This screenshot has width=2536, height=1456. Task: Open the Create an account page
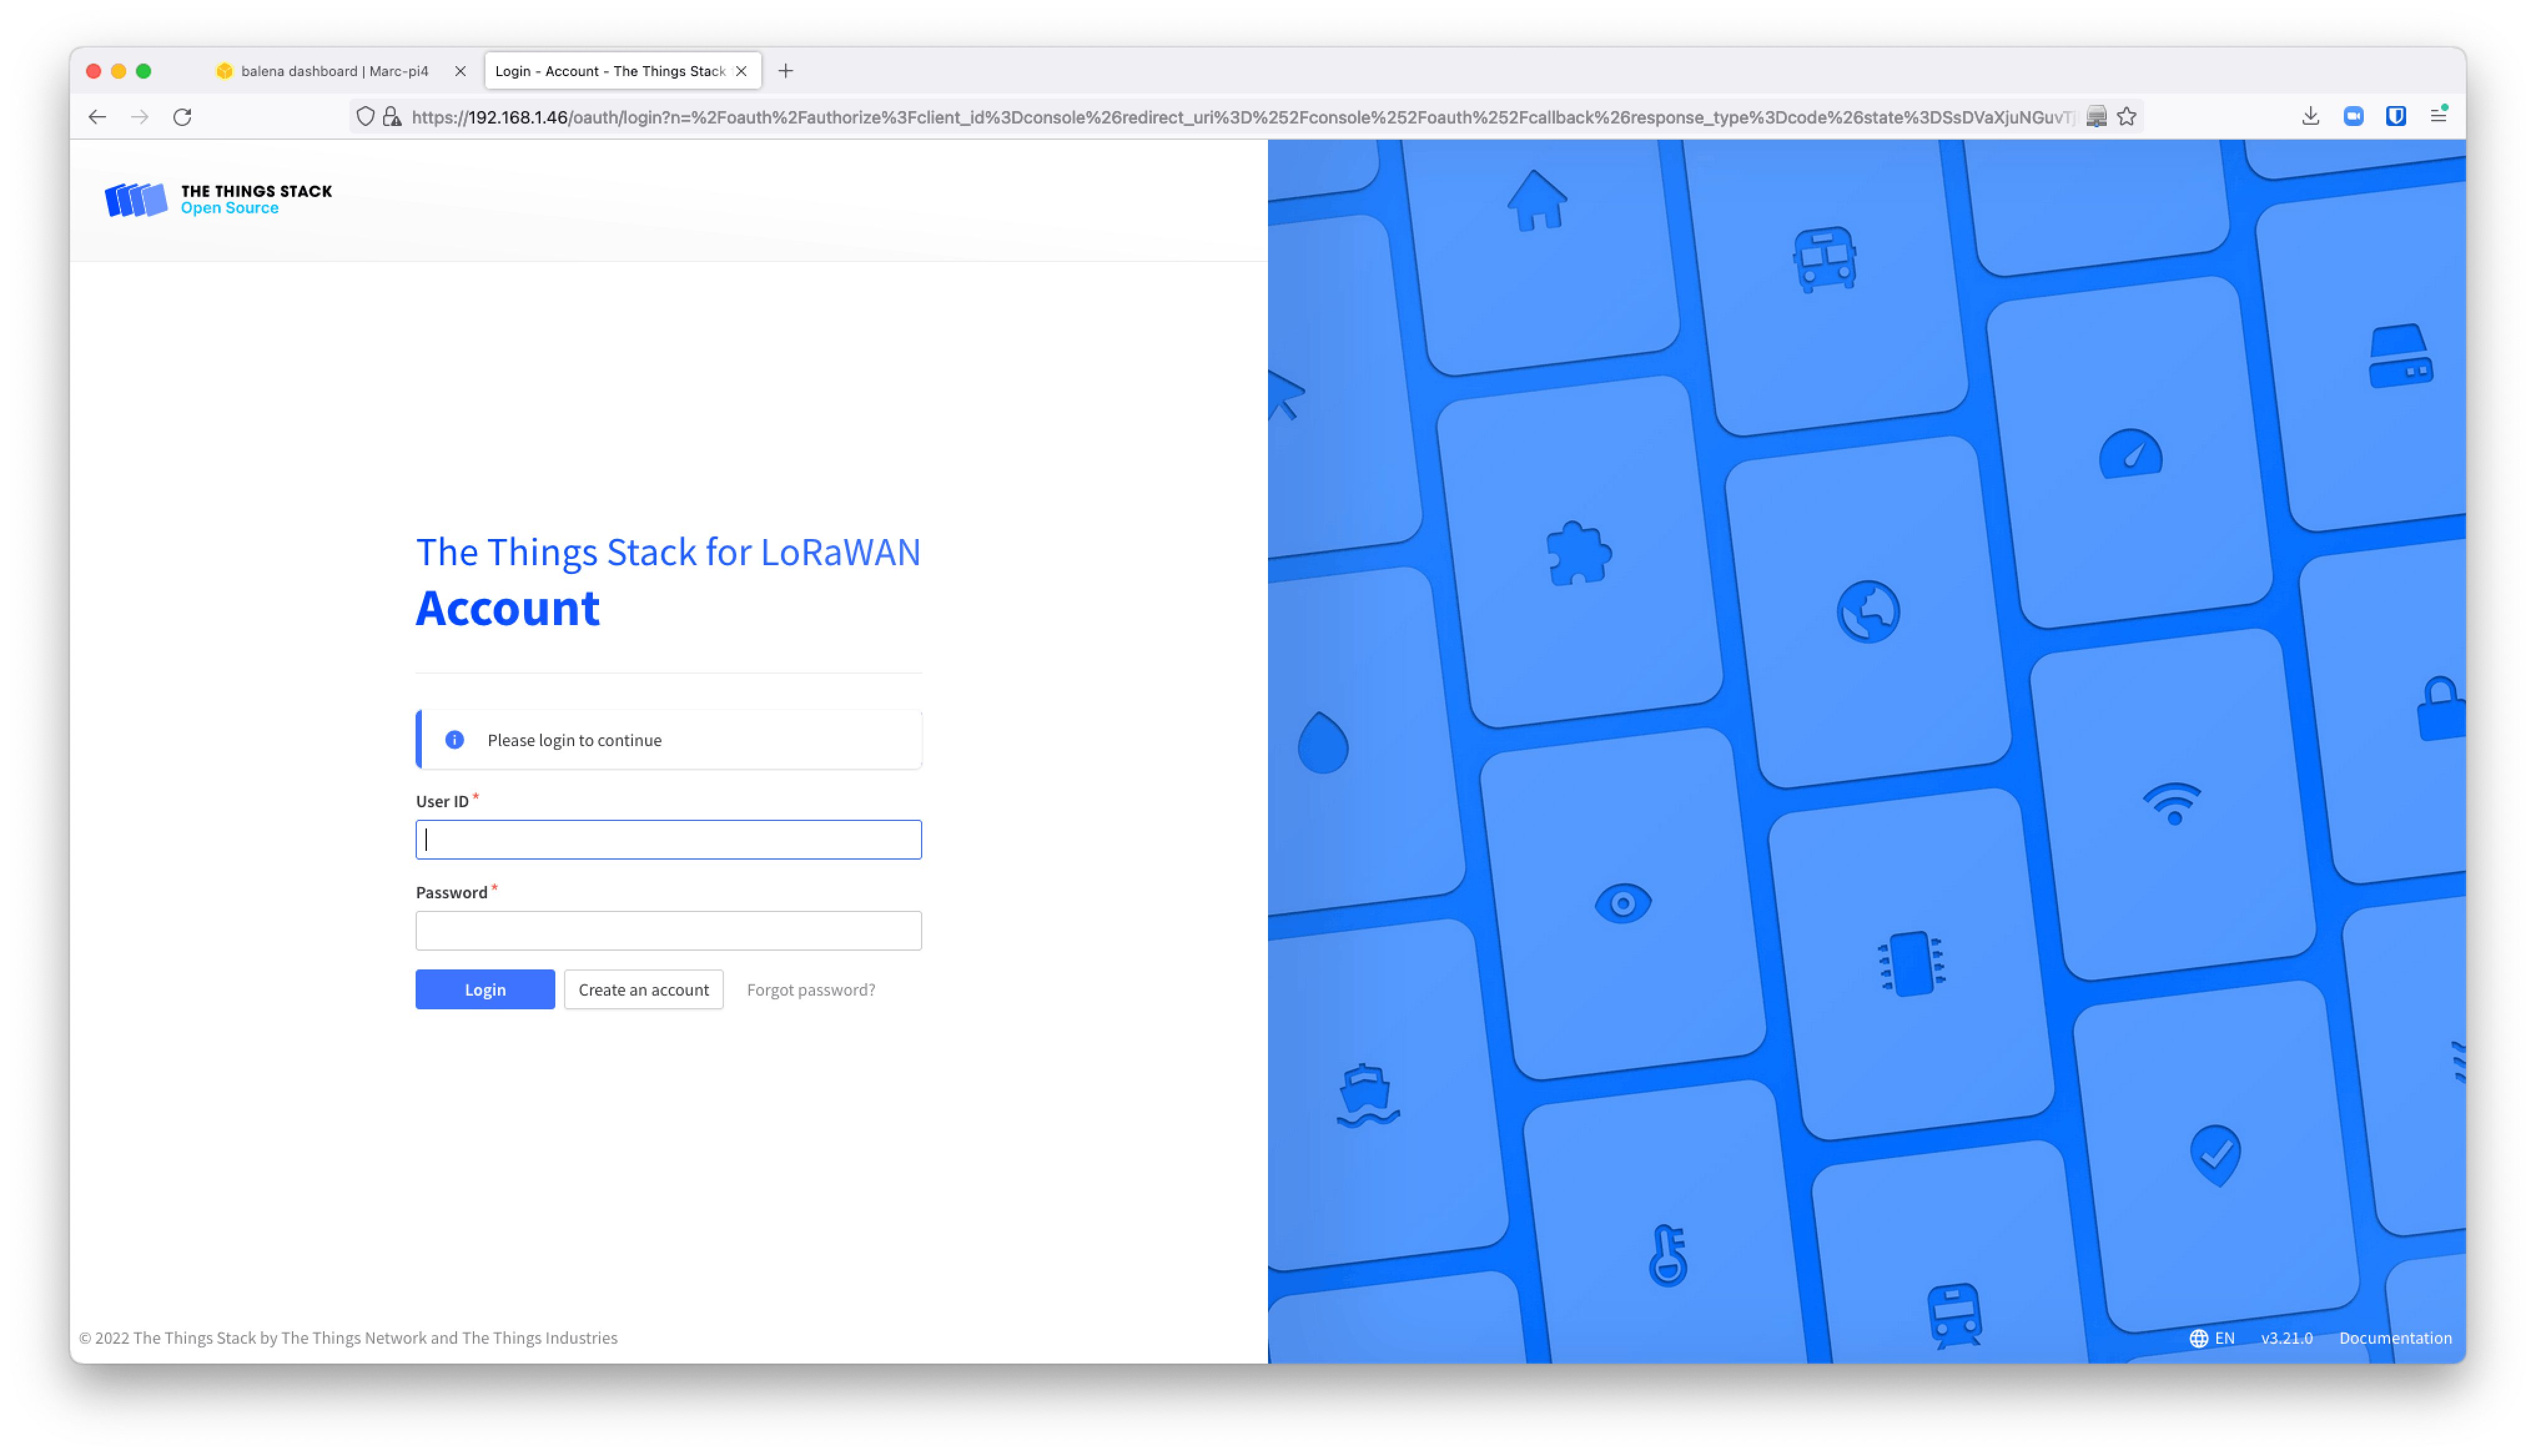tap(643, 989)
